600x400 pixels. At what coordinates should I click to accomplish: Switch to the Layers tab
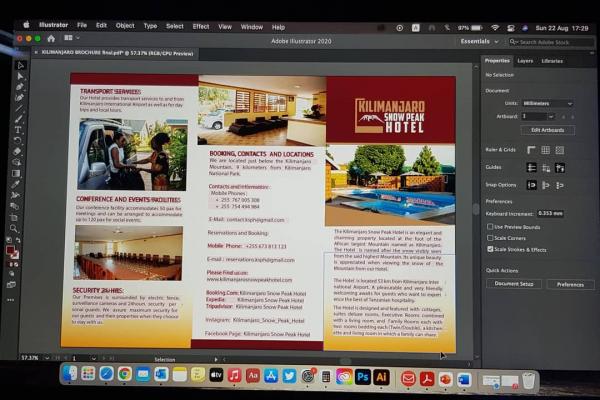pos(525,61)
